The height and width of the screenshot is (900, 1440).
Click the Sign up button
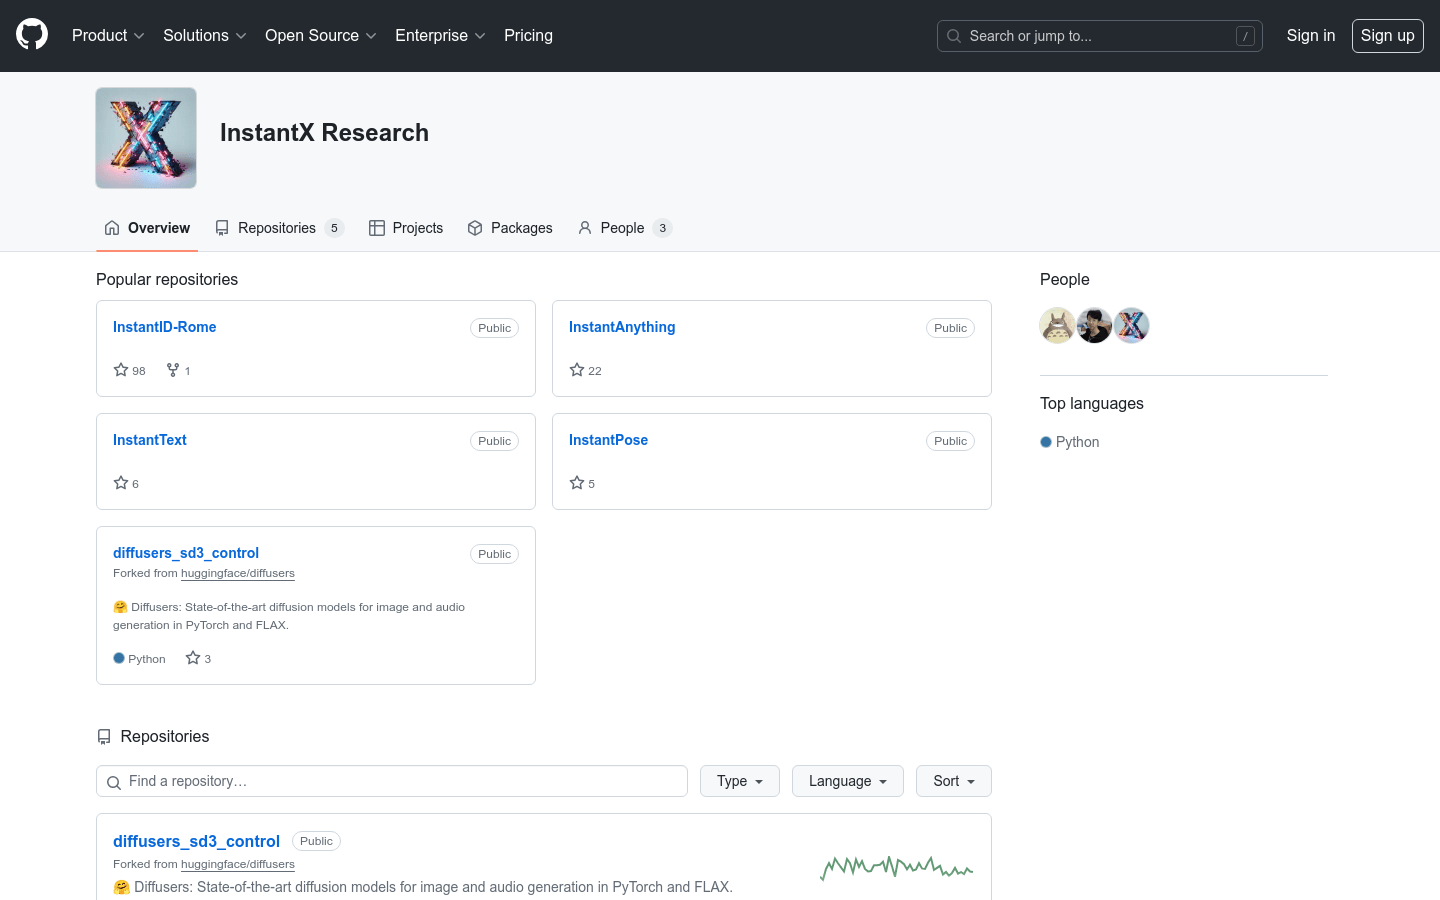1387,36
